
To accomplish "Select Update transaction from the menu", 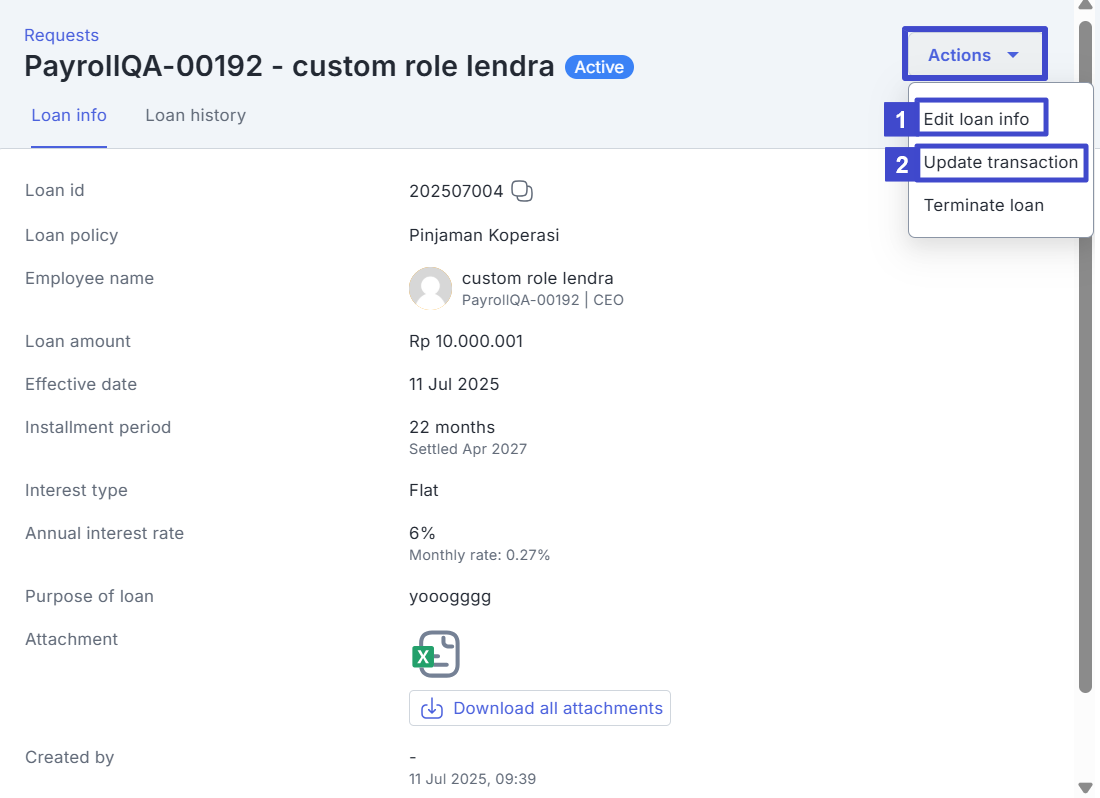I will (1000, 162).
